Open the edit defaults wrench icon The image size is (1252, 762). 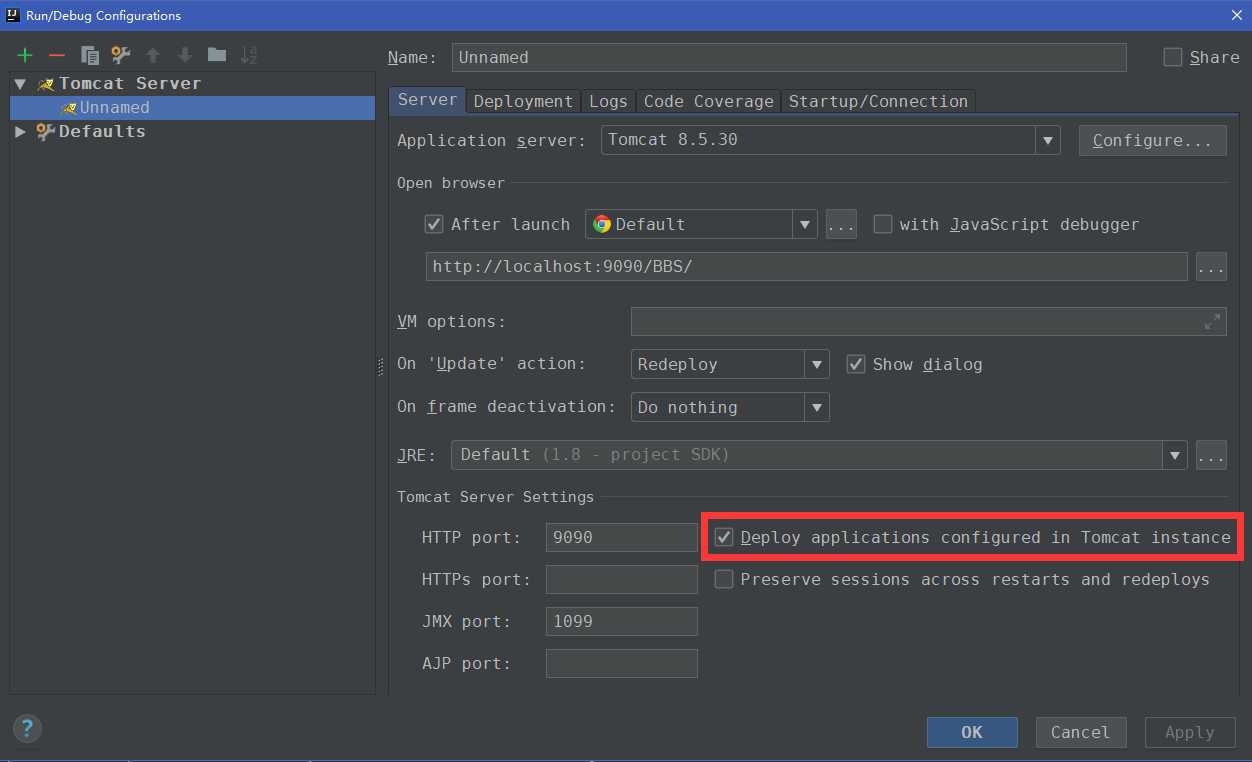121,55
